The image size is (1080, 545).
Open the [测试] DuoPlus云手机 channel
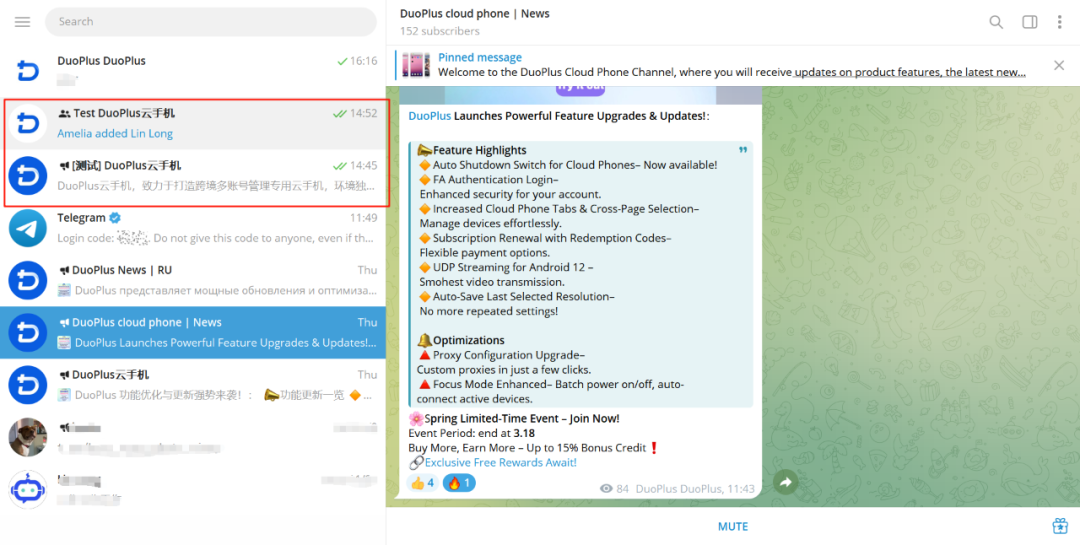193,176
